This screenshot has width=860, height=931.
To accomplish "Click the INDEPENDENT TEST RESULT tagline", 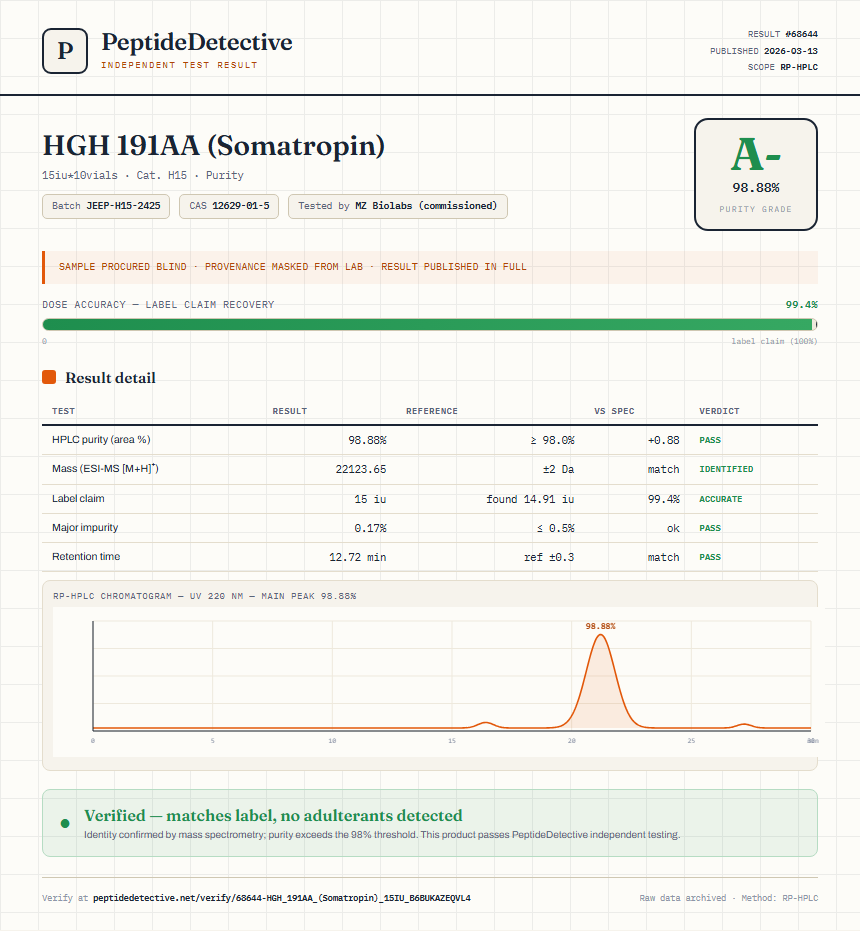I will tap(179, 65).
